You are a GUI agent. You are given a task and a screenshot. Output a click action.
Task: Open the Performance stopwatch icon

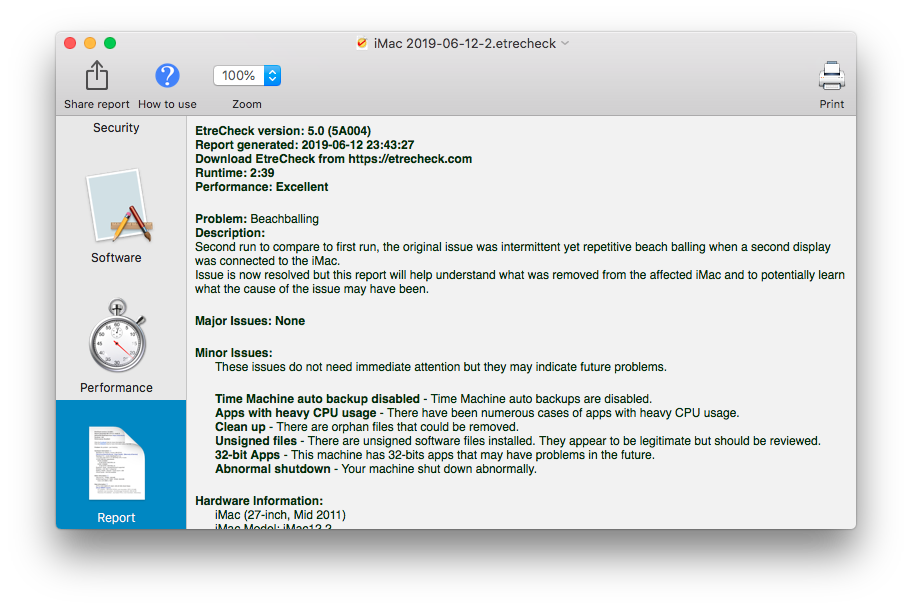coord(117,337)
